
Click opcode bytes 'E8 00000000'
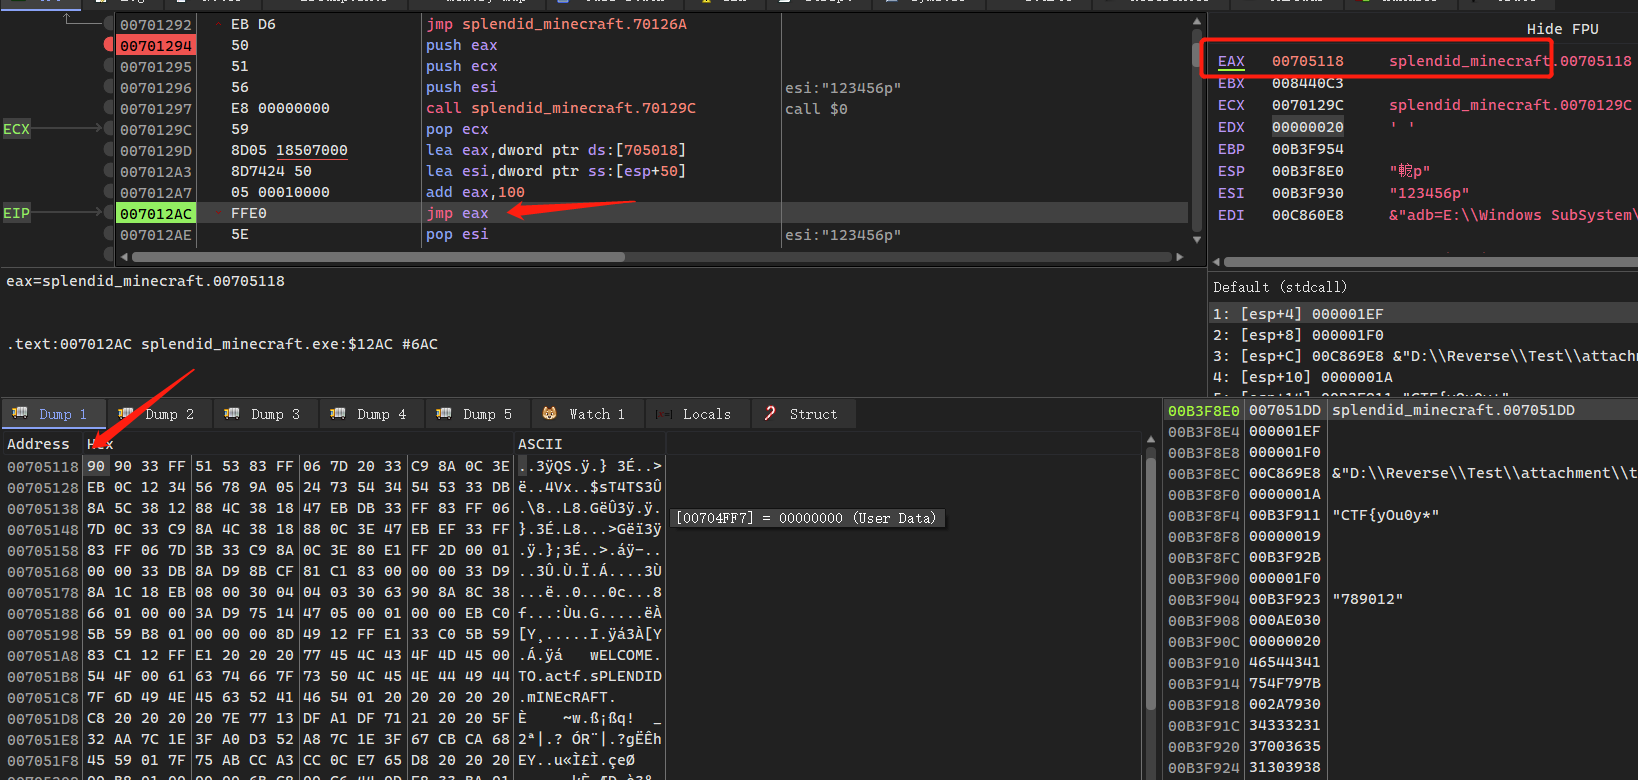pyautogui.click(x=280, y=108)
